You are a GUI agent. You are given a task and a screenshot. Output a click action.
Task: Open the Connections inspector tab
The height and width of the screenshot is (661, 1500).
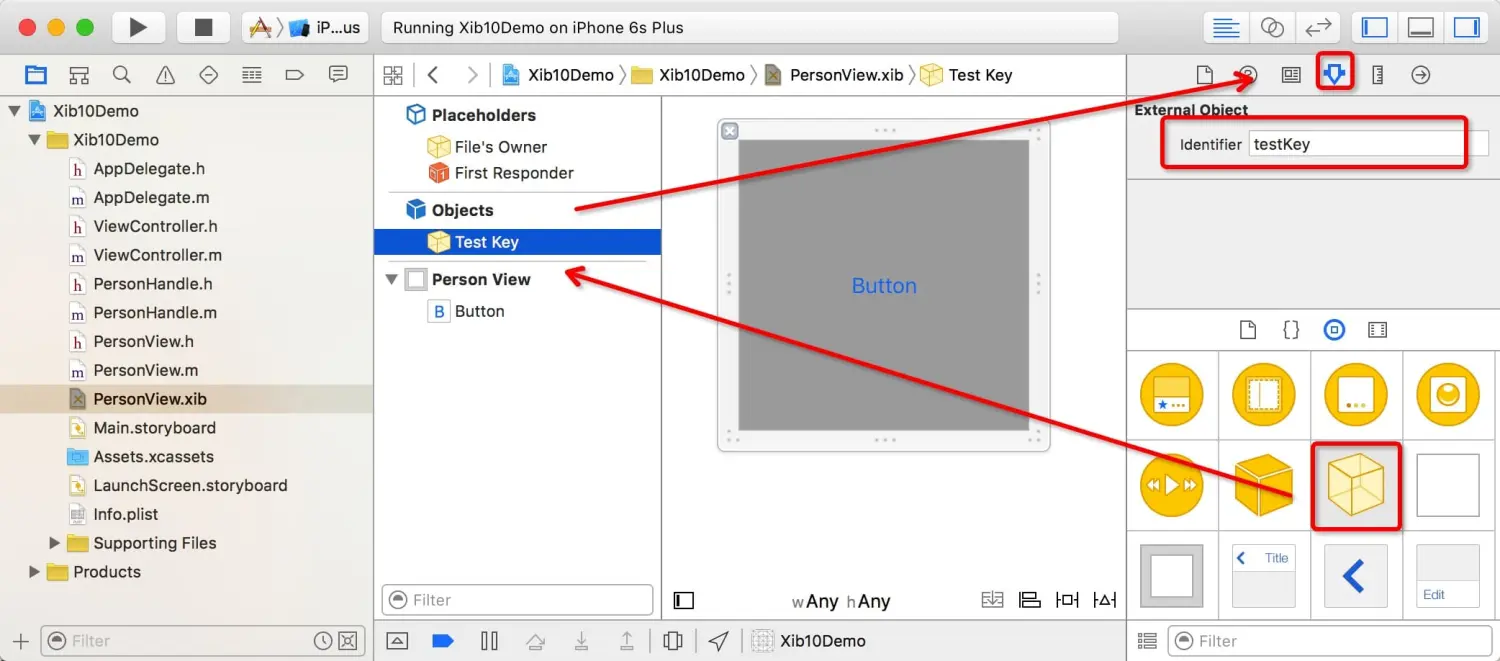tap(1421, 75)
